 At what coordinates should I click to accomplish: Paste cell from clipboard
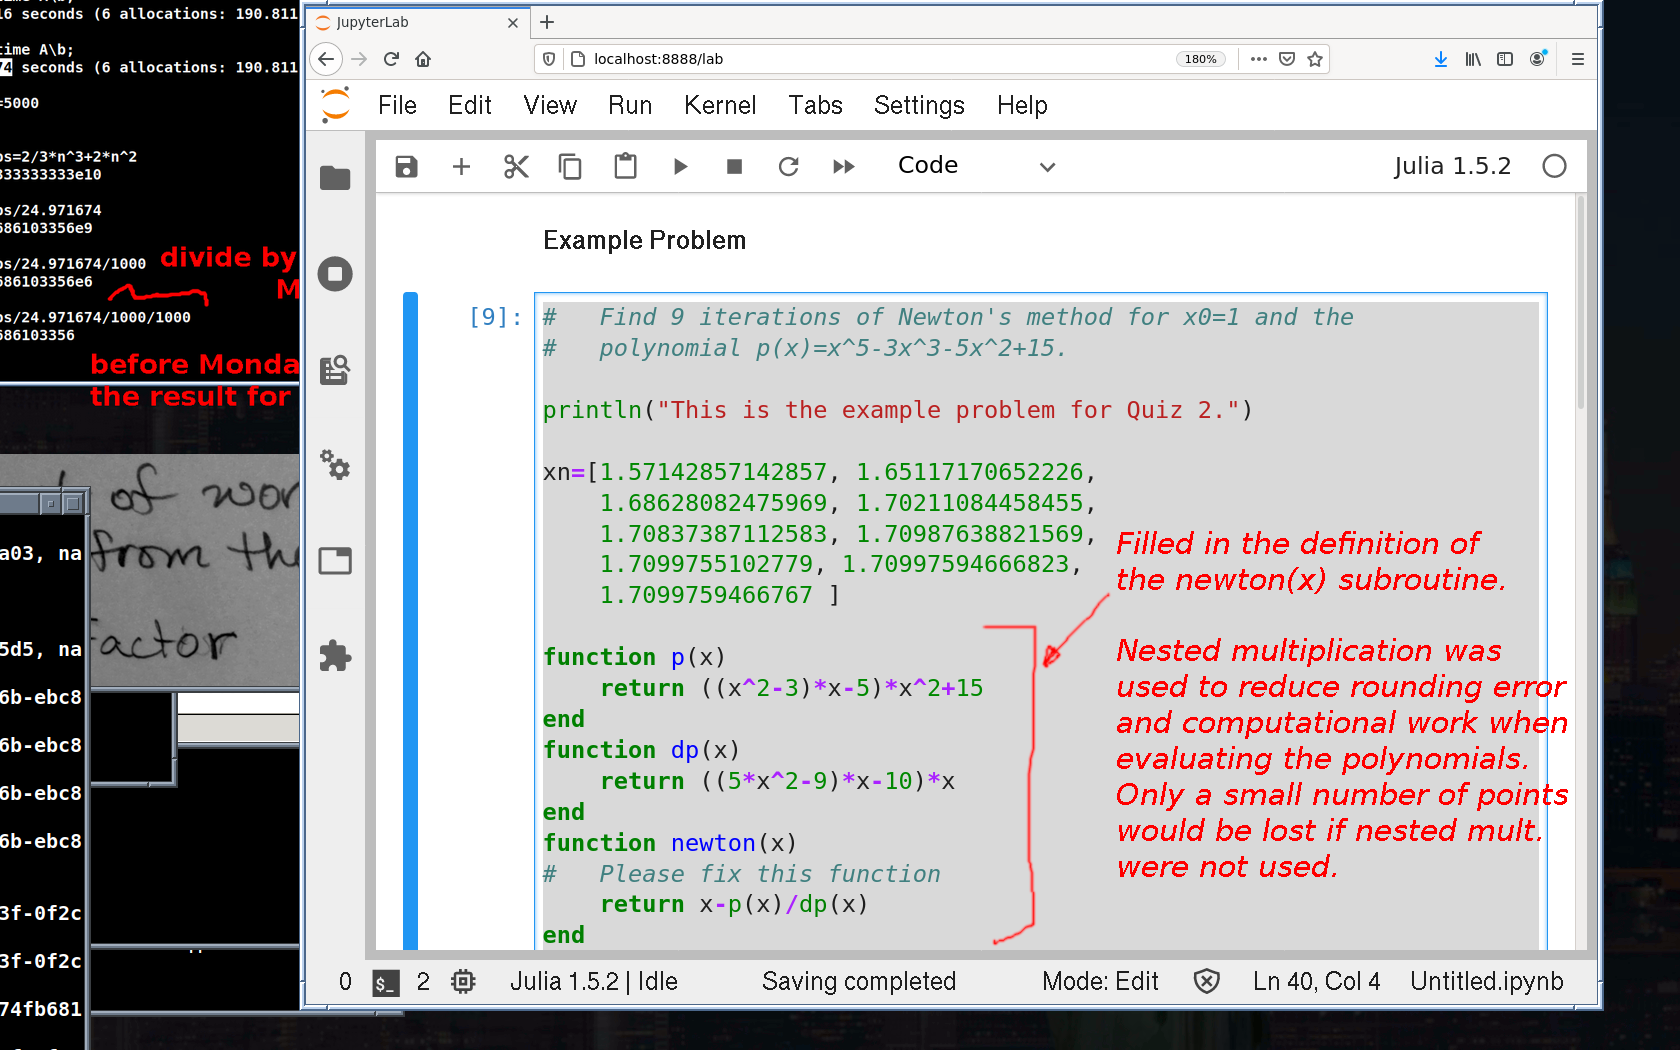coord(625,166)
